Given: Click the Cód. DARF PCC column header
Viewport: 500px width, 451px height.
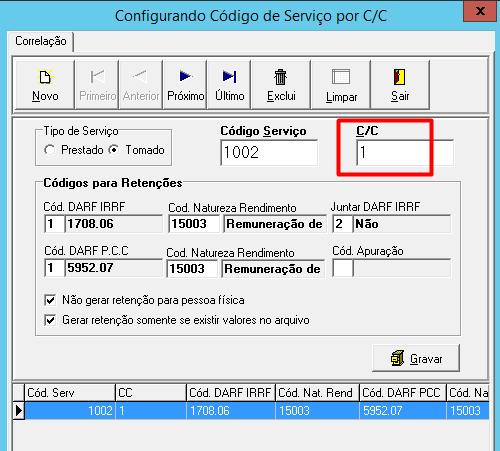Looking at the screenshot, I should [403, 393].
